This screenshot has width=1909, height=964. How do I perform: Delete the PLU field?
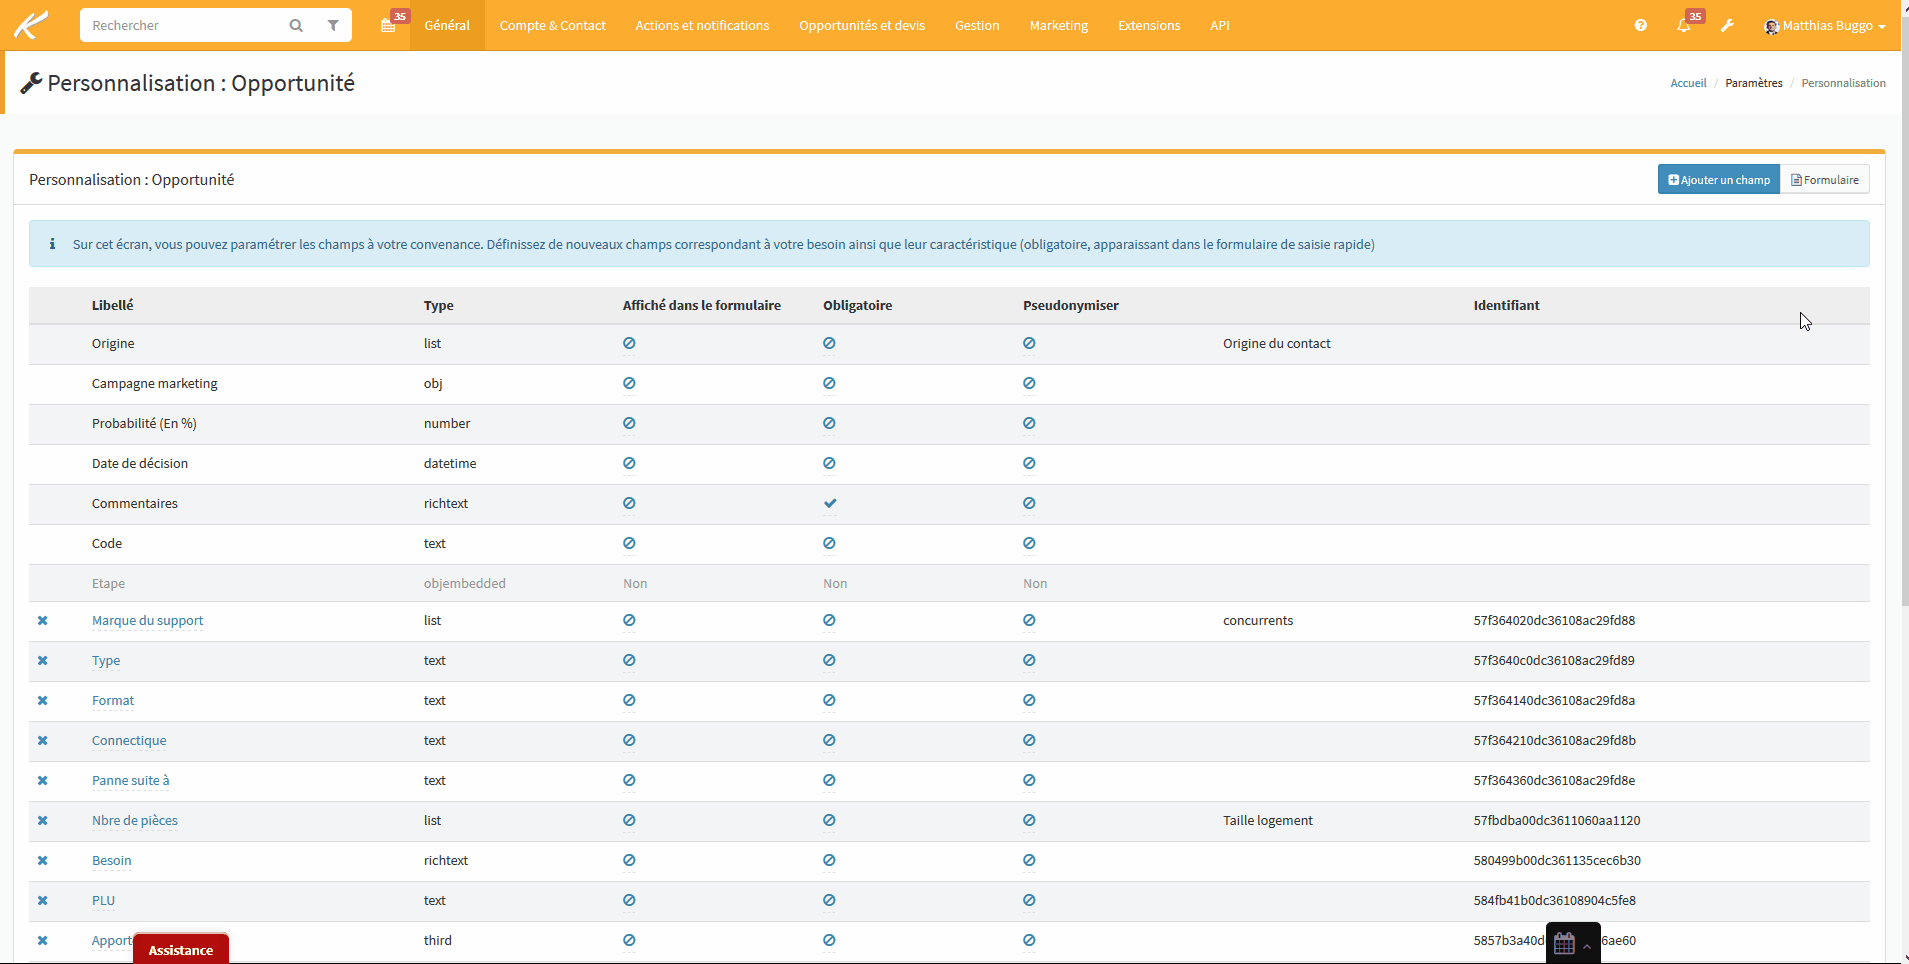coord(42,901)
